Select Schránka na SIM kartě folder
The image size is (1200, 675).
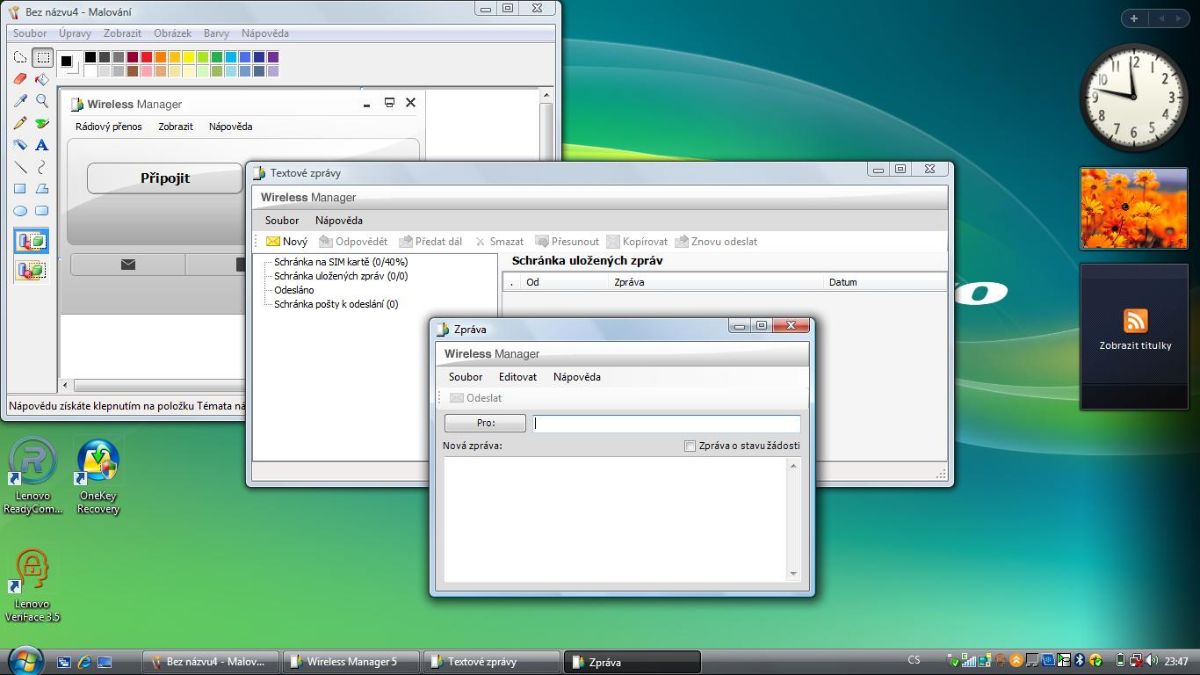point(341,262)
